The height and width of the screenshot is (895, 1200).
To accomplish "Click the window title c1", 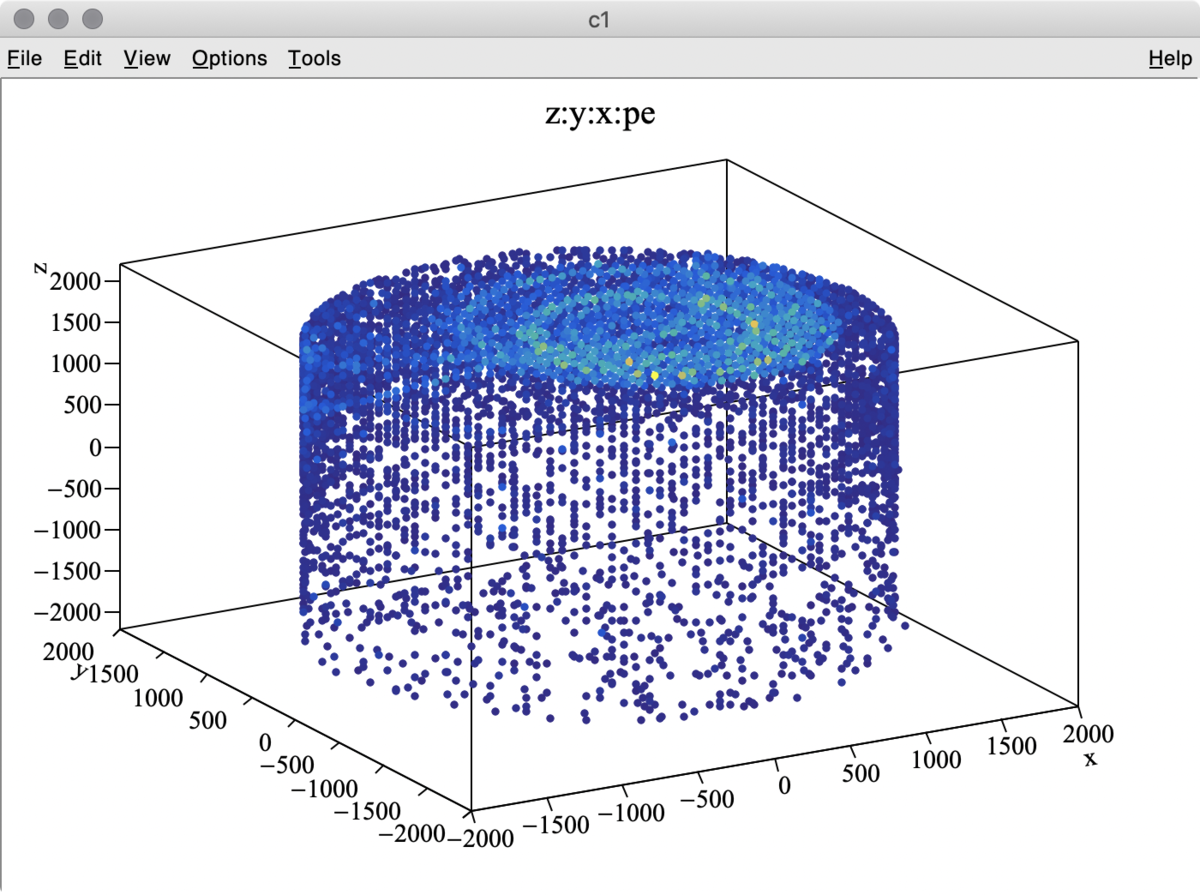I will pos(599,19).
